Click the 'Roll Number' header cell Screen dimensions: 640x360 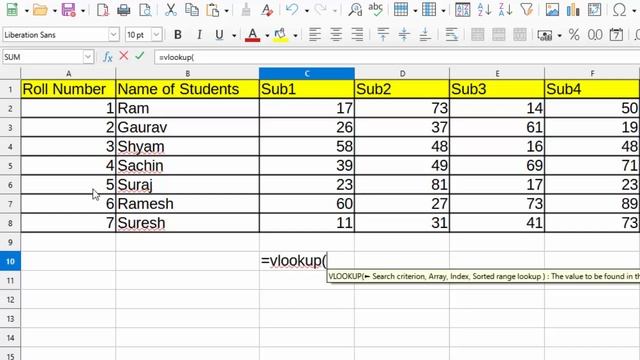pos(68,89)
